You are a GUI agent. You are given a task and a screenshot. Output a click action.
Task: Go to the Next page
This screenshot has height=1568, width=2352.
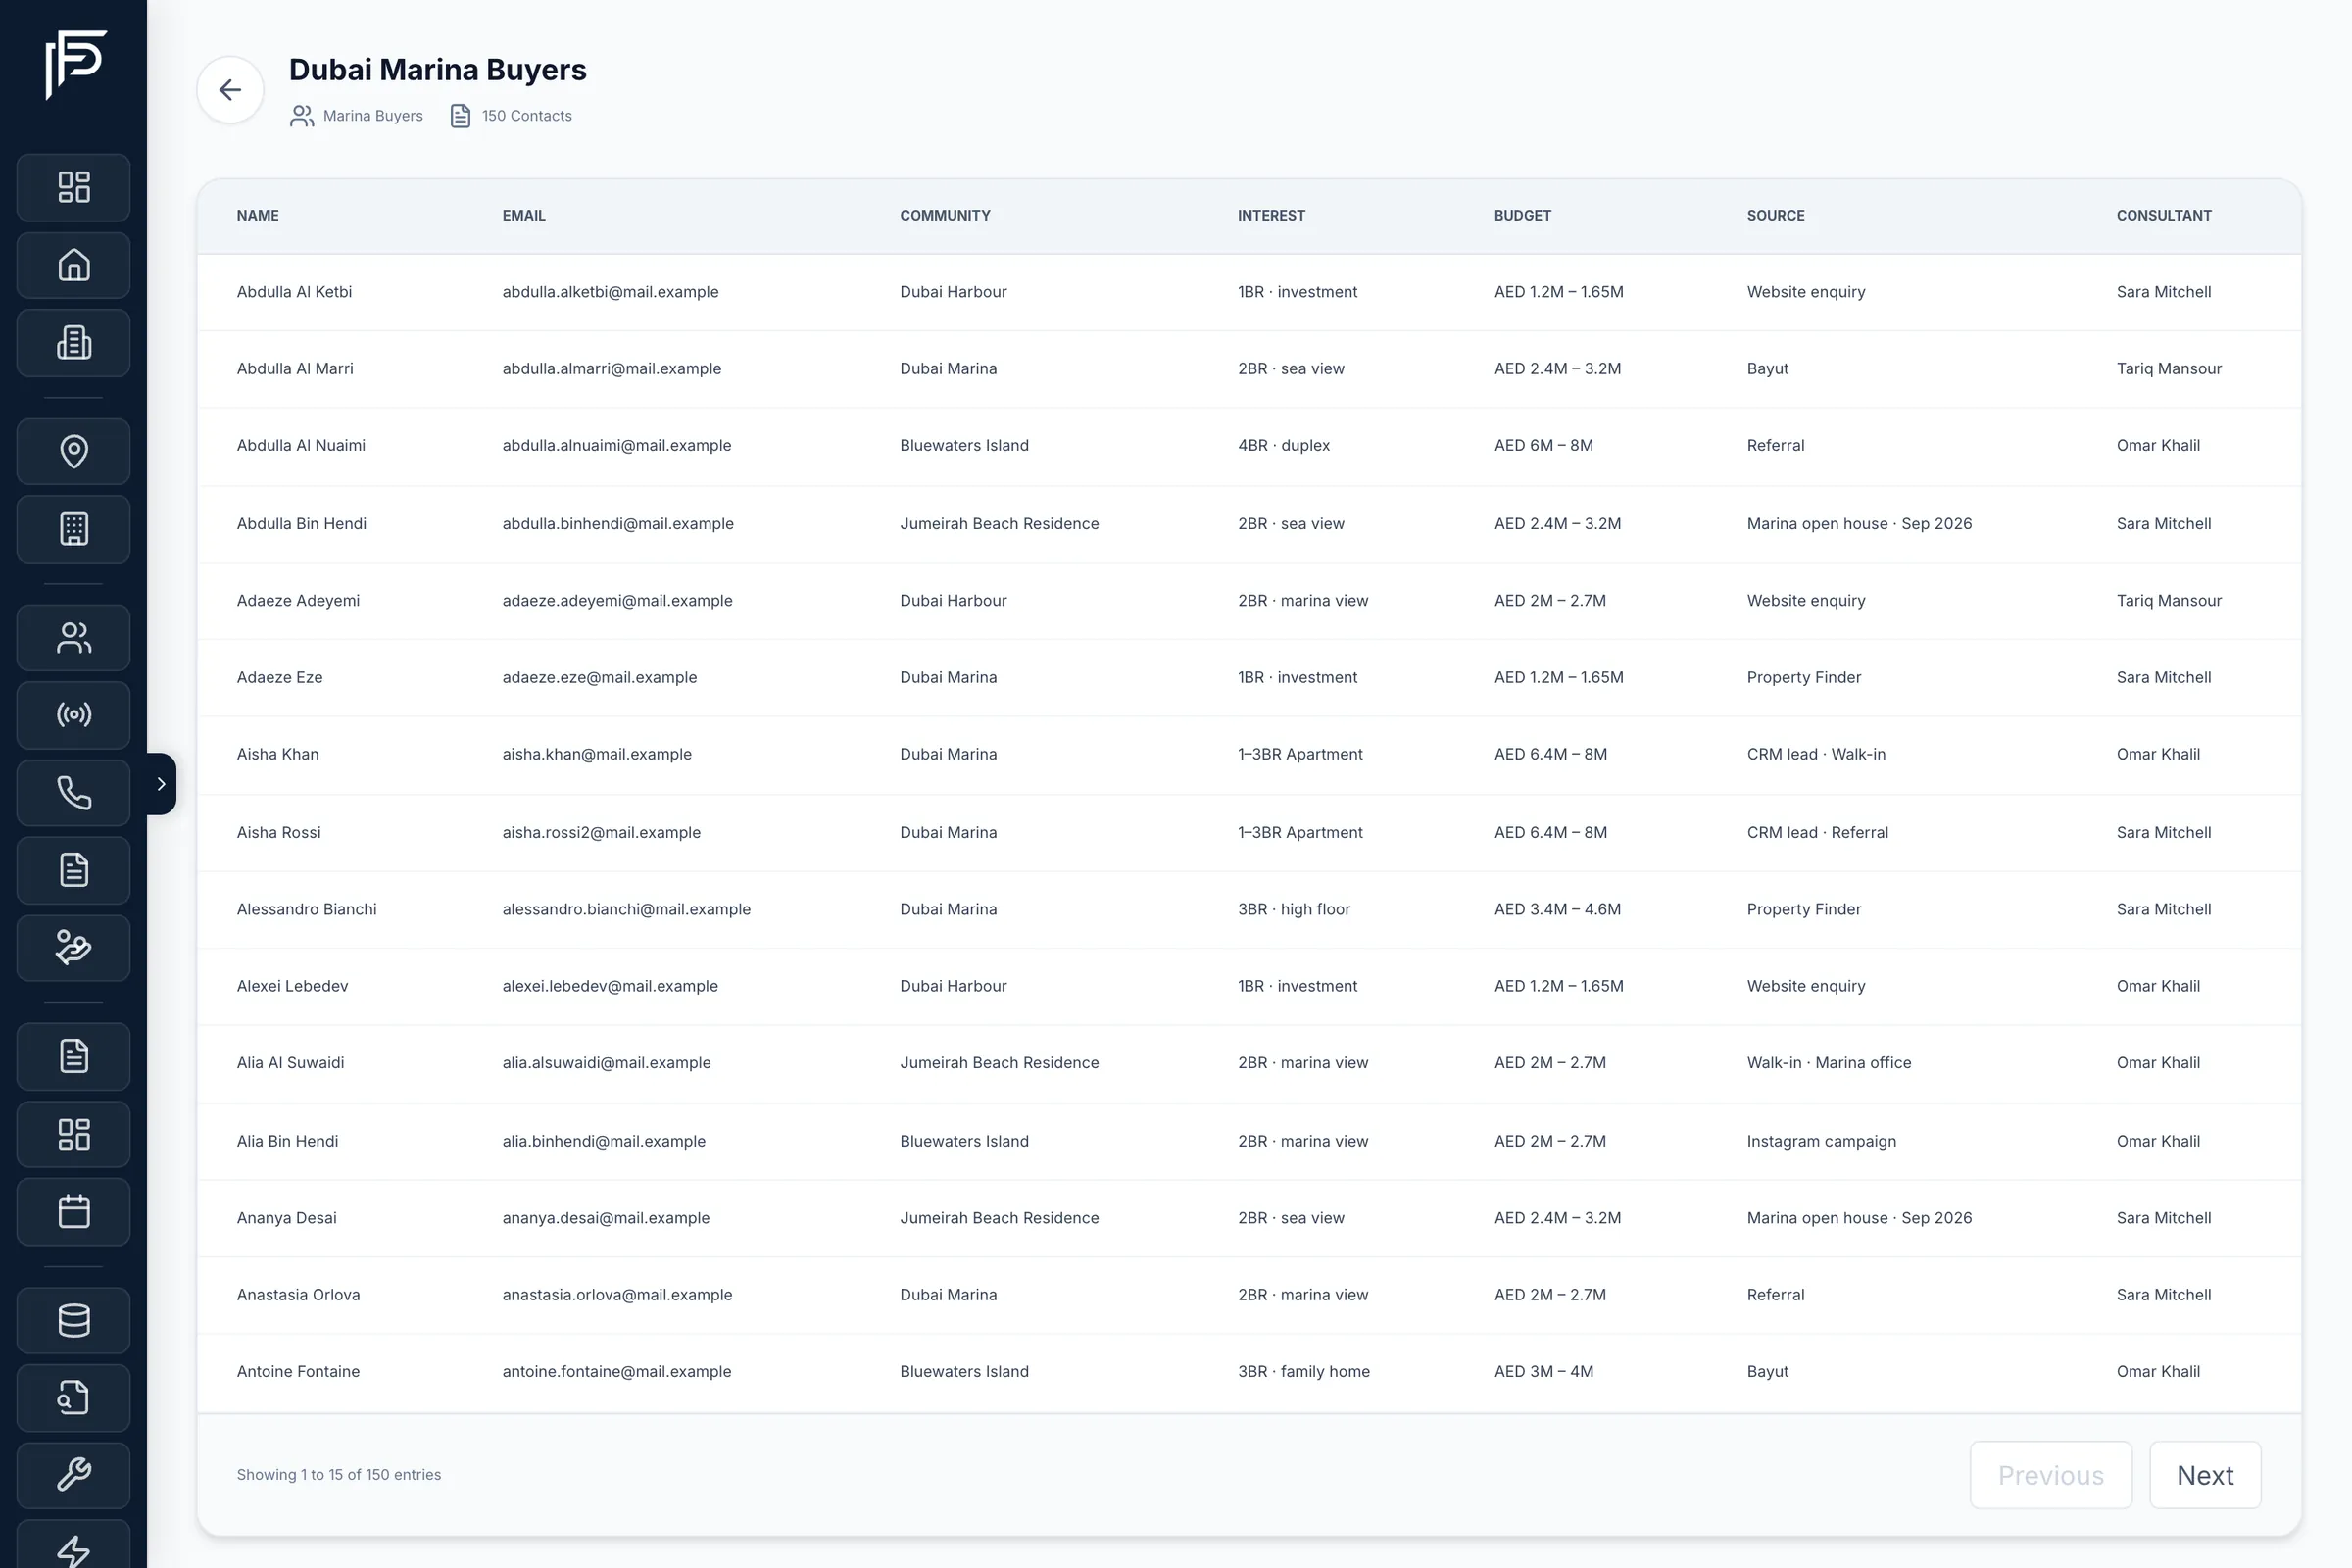[2205, 1474]
